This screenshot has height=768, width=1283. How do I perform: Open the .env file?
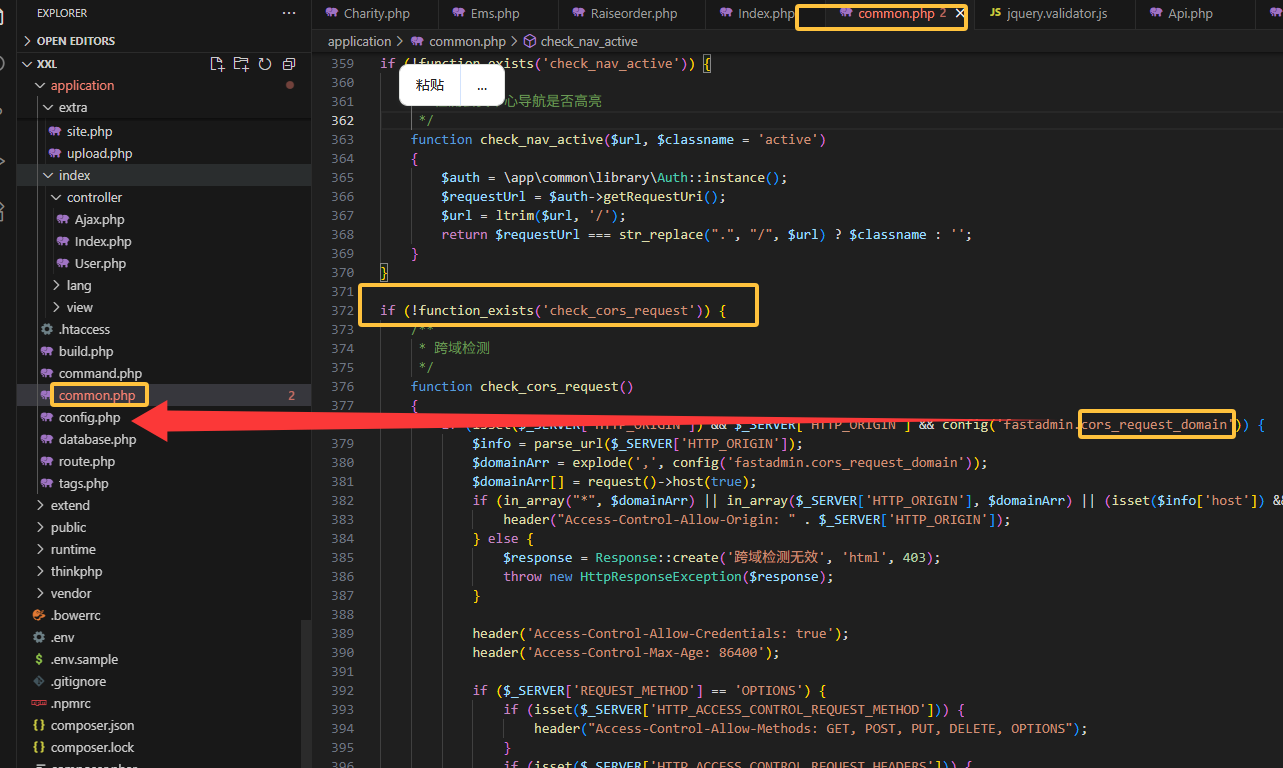[62, 638]
